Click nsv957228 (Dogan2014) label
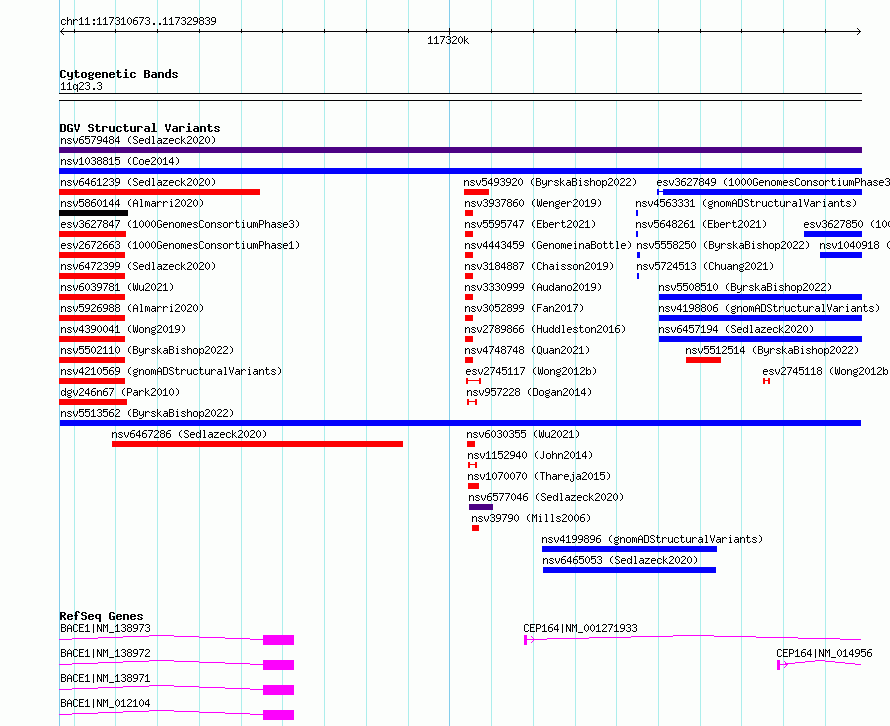Image resolution: width=890 pixels, height=726 pixels. pos(529,392)
